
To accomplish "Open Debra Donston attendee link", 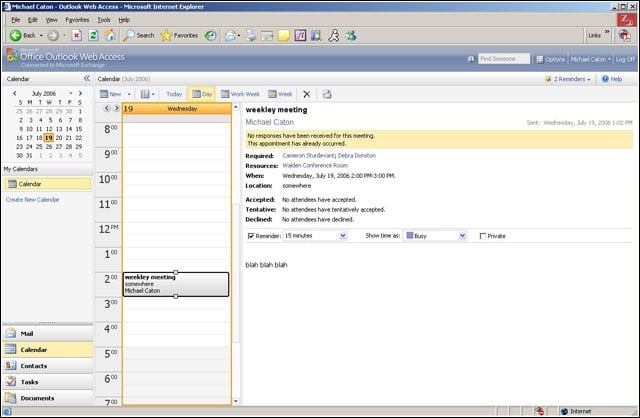I will [357, 156].
